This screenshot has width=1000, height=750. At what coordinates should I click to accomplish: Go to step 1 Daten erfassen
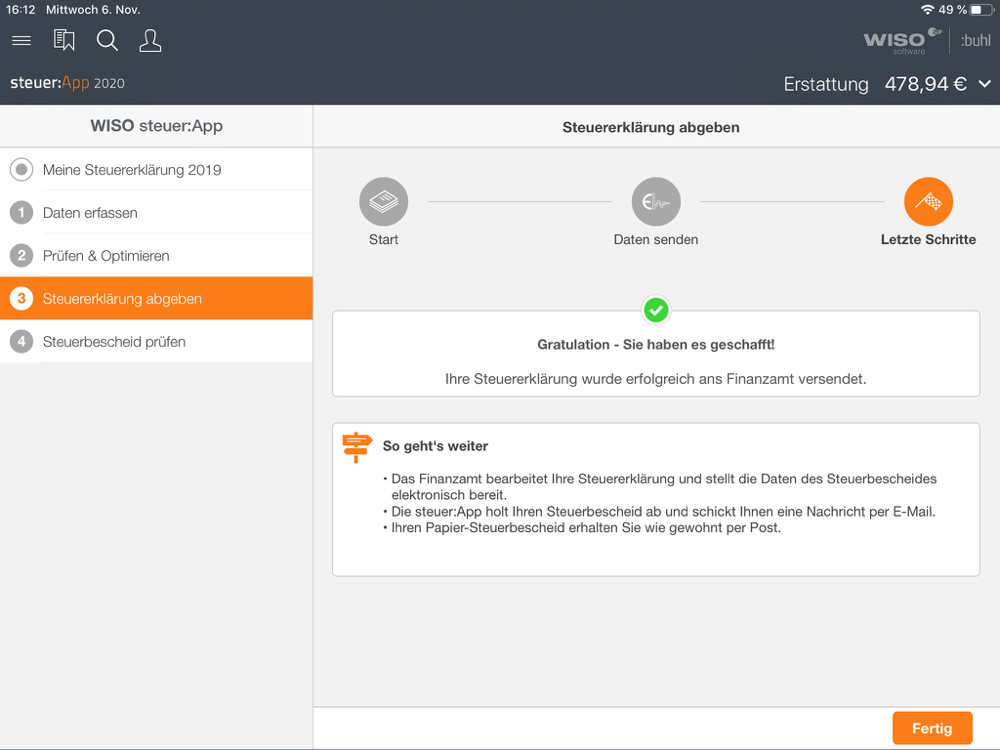click(156, 212)
